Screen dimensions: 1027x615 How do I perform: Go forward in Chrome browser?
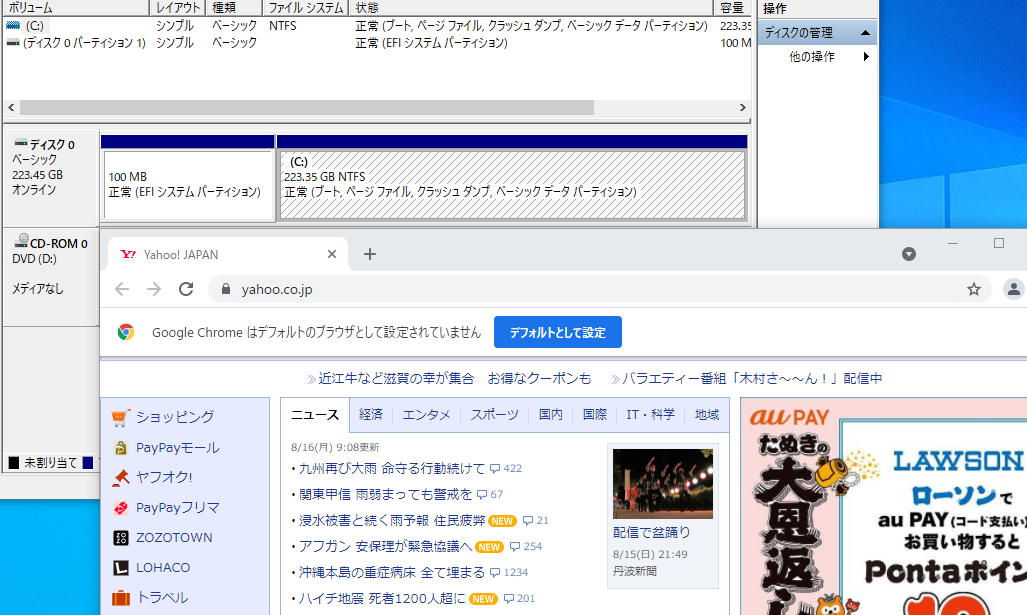click(x=154, y=289)
